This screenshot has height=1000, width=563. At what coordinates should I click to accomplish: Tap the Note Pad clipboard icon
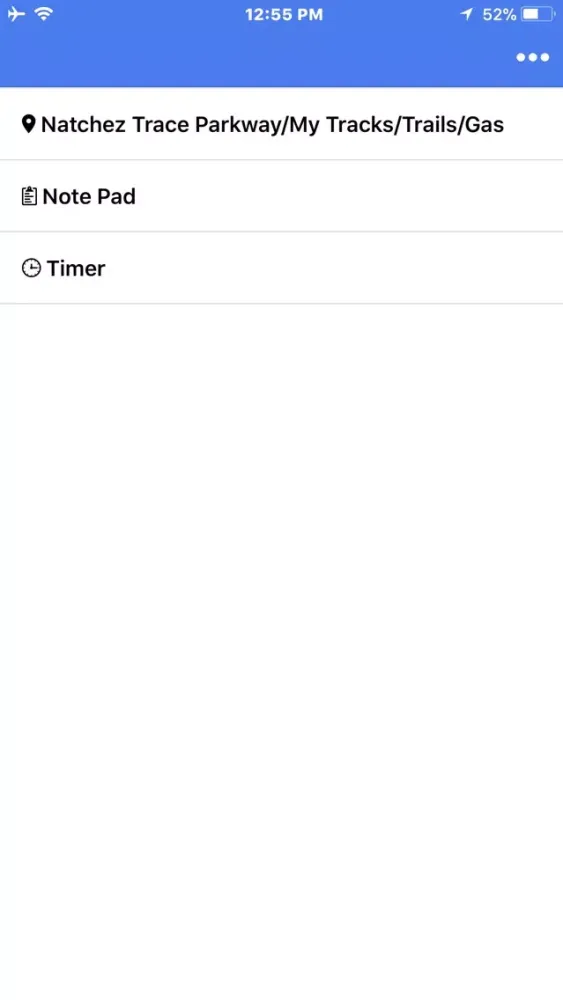coord(29,196)
